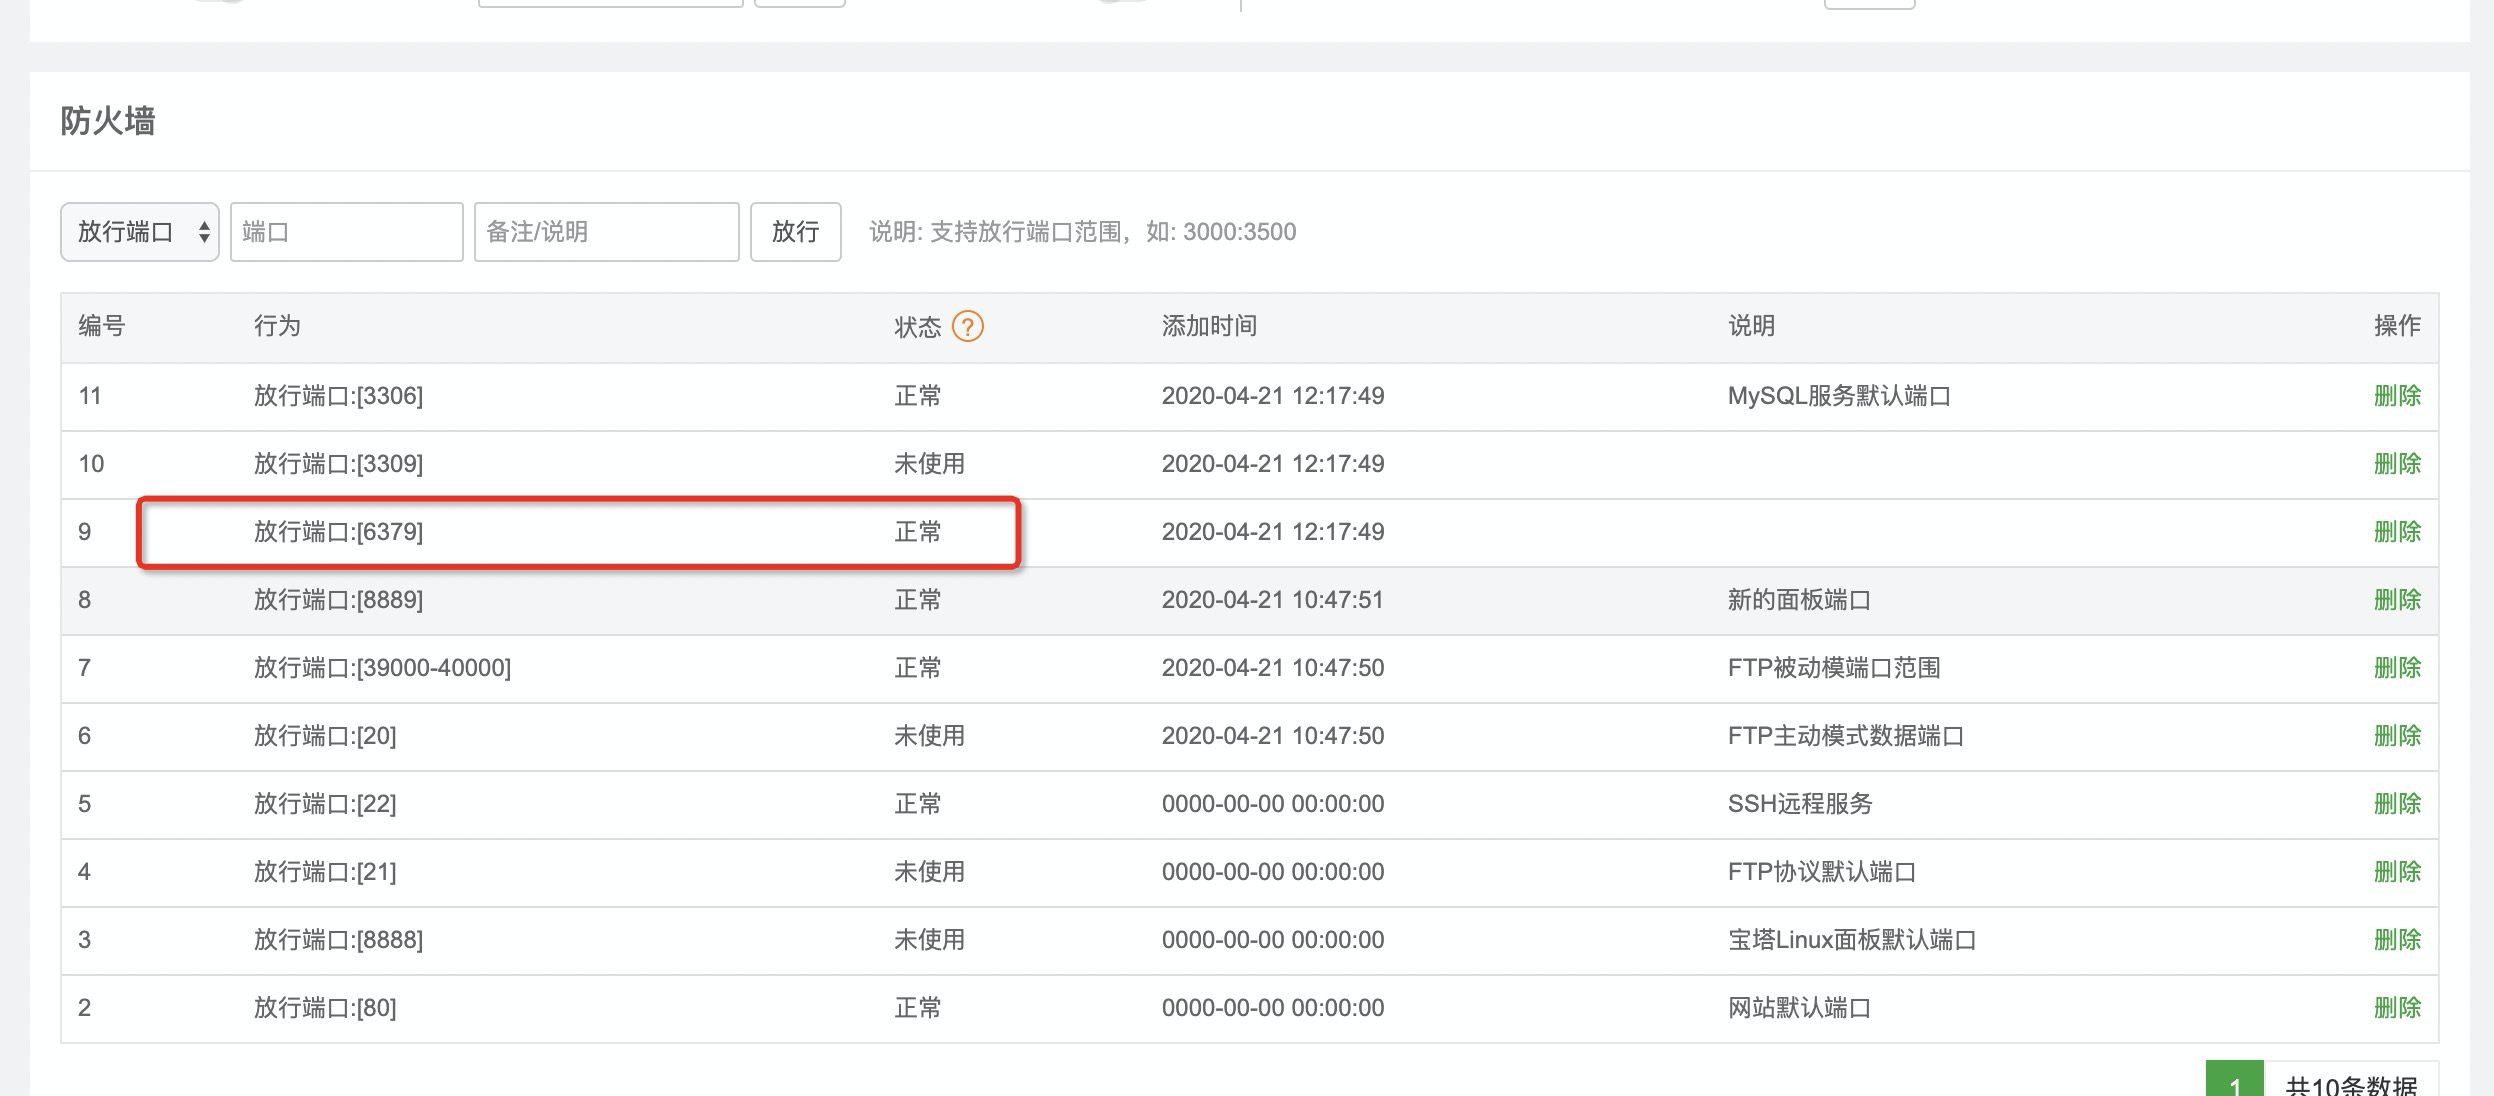Delete the port 22 SSH rule
This screenshot has width=2494, height=1096.
(x=2397, y=804)
